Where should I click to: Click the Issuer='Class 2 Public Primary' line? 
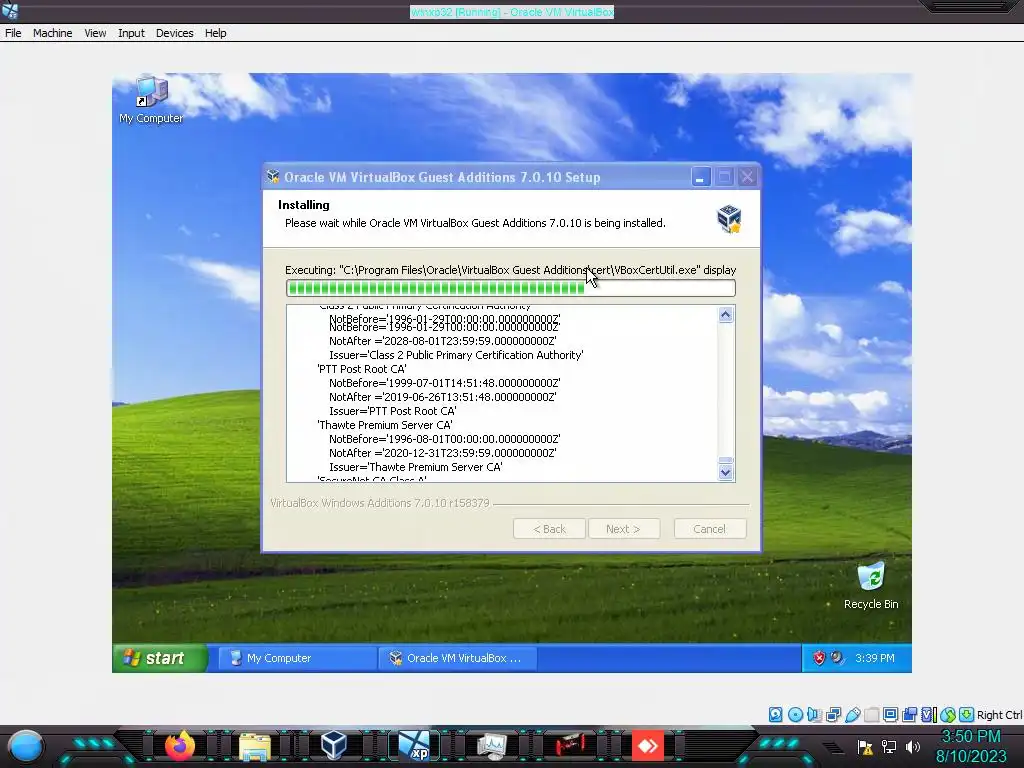tap(456, 355)
